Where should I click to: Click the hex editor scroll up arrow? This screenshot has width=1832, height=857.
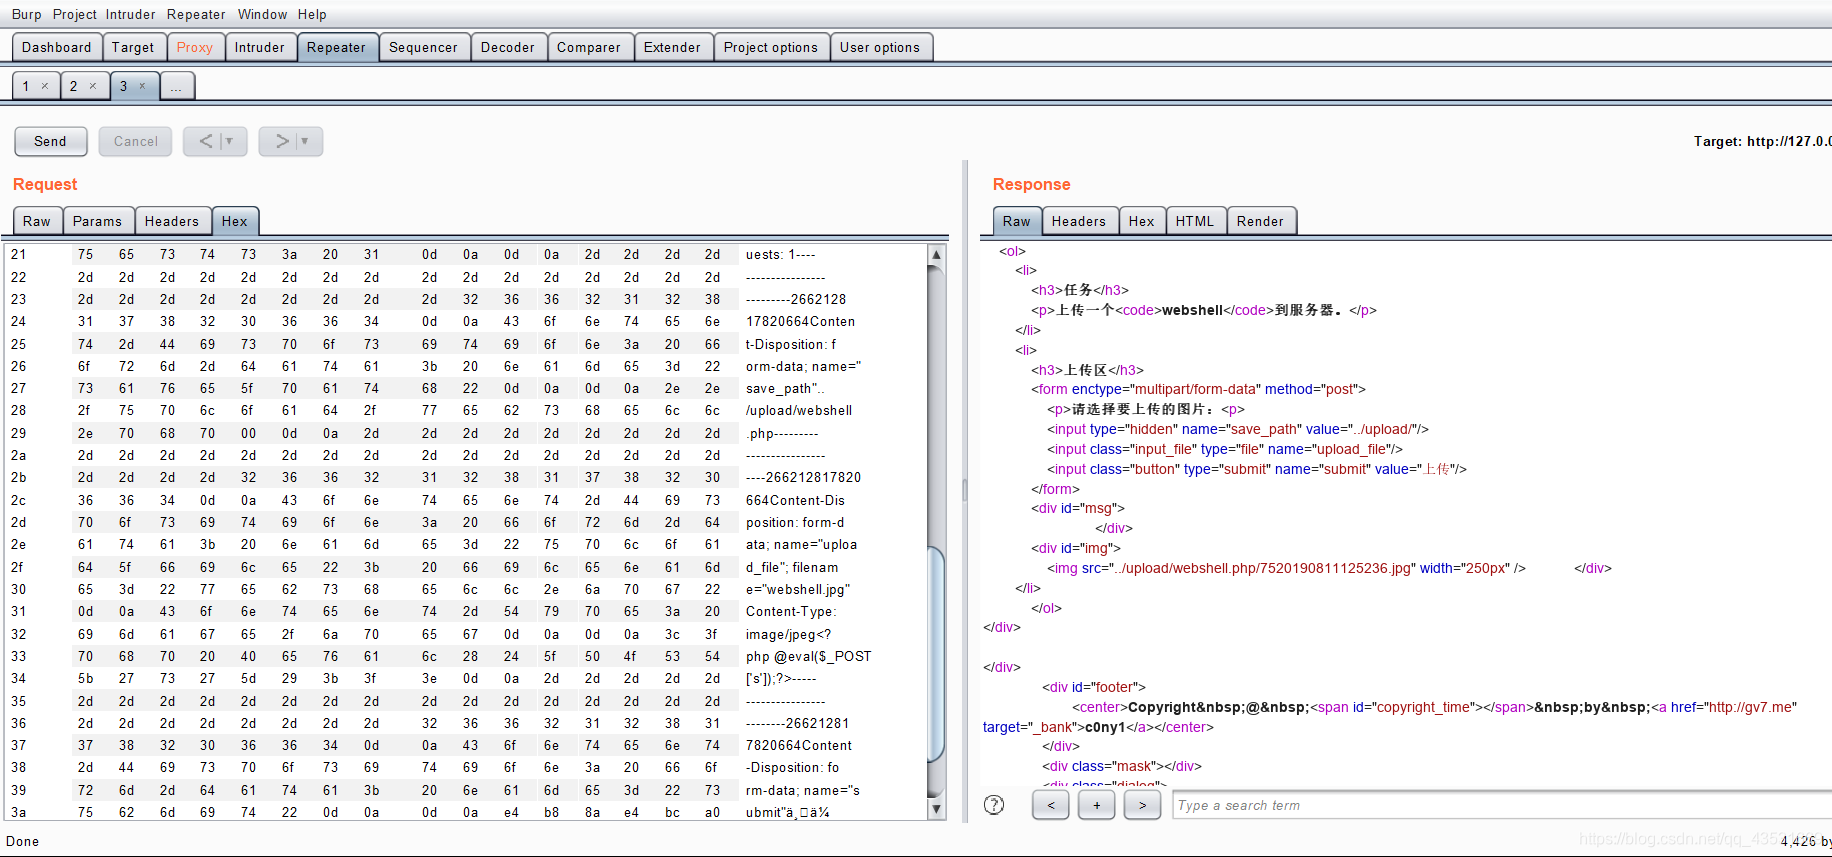click(937, 255)
